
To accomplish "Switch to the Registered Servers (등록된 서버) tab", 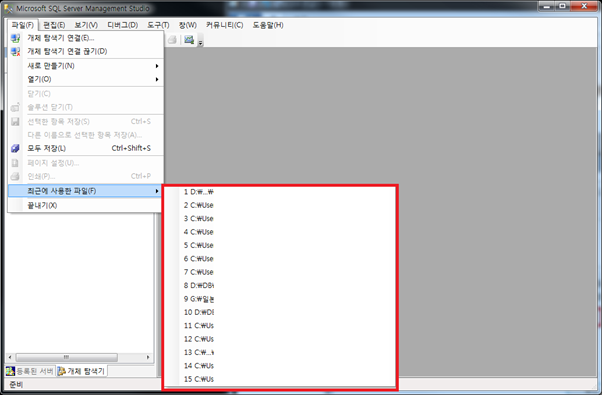I will 30,371.
